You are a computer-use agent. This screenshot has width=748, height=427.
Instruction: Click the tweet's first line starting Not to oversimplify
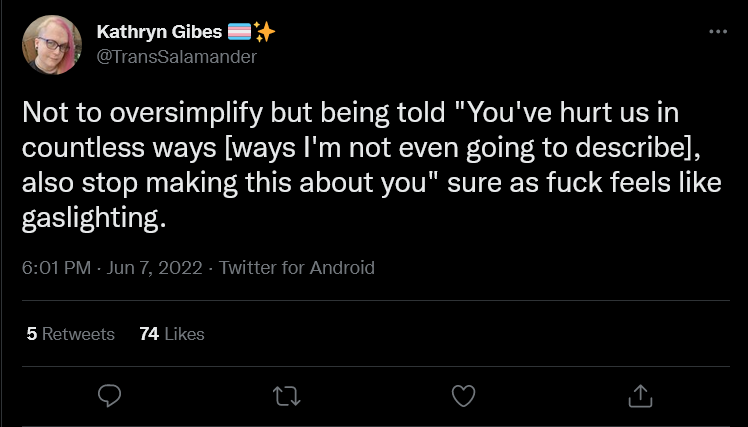click(x=350, y=113)
